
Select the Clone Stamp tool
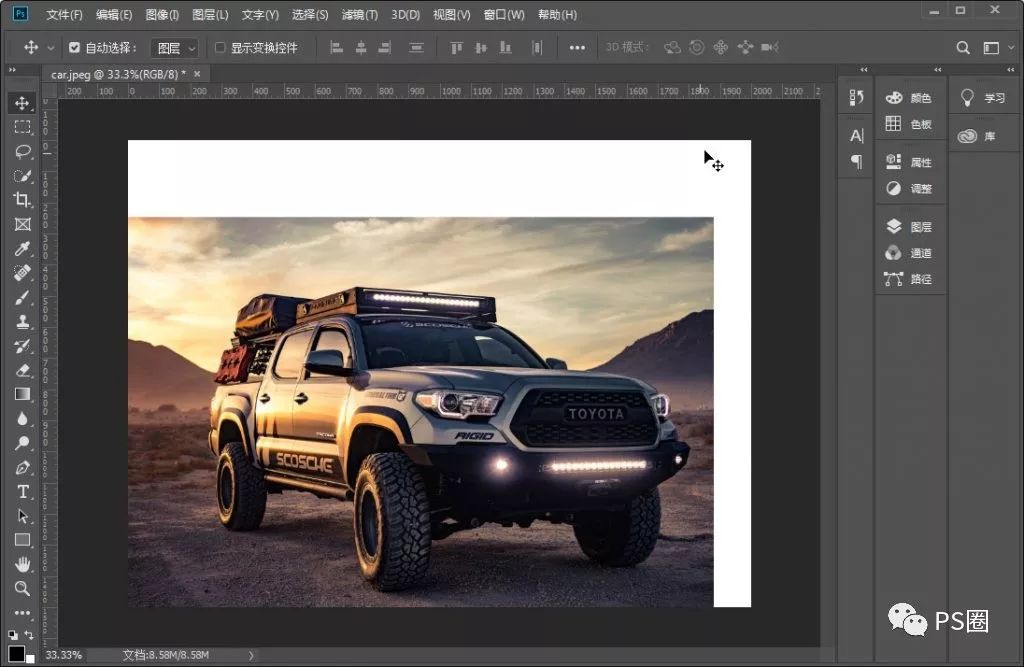22,321
